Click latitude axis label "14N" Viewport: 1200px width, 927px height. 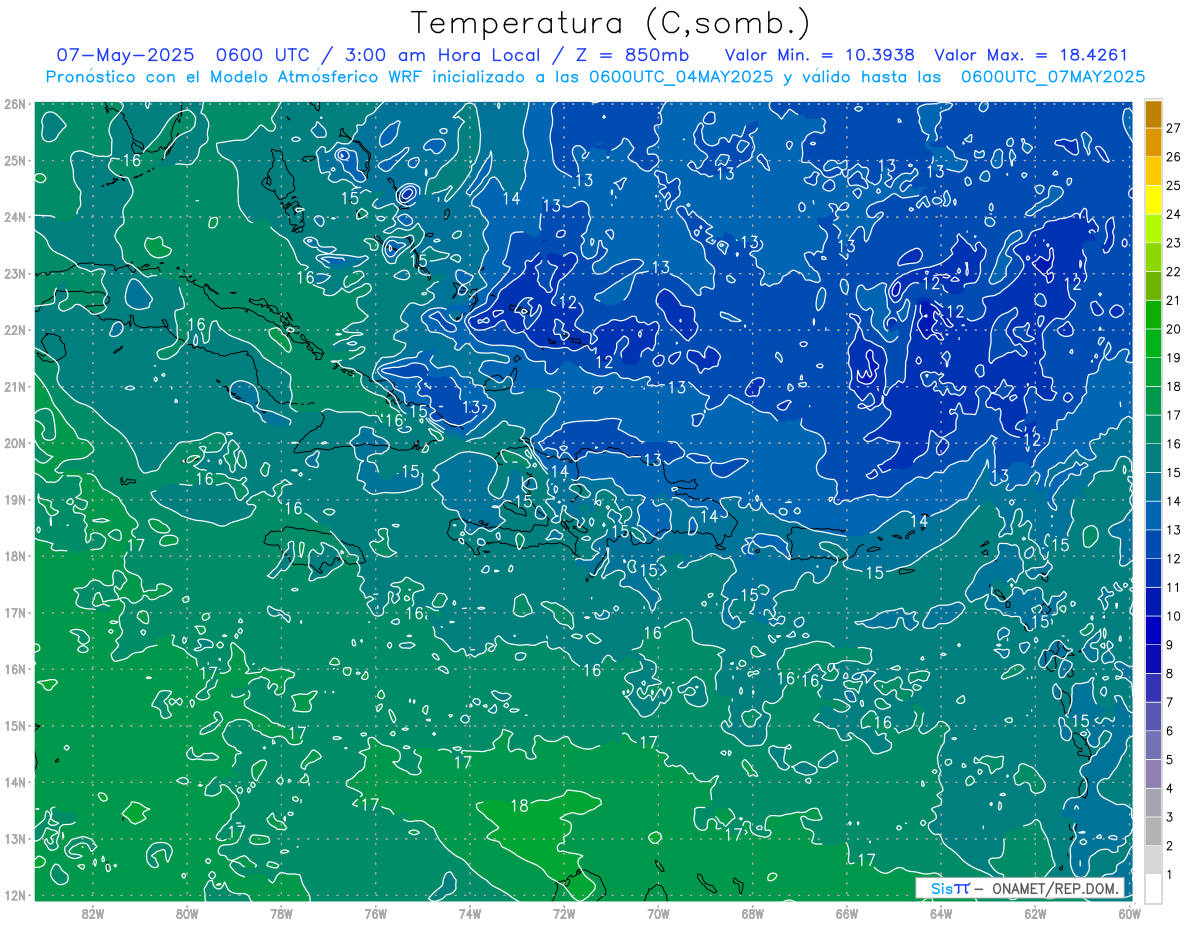coord(15,782)
